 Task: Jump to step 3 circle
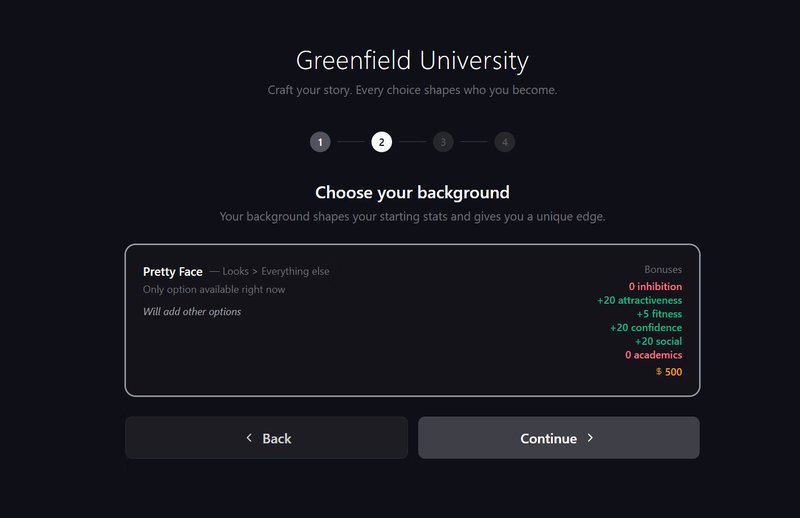click(x=443, y=142)
